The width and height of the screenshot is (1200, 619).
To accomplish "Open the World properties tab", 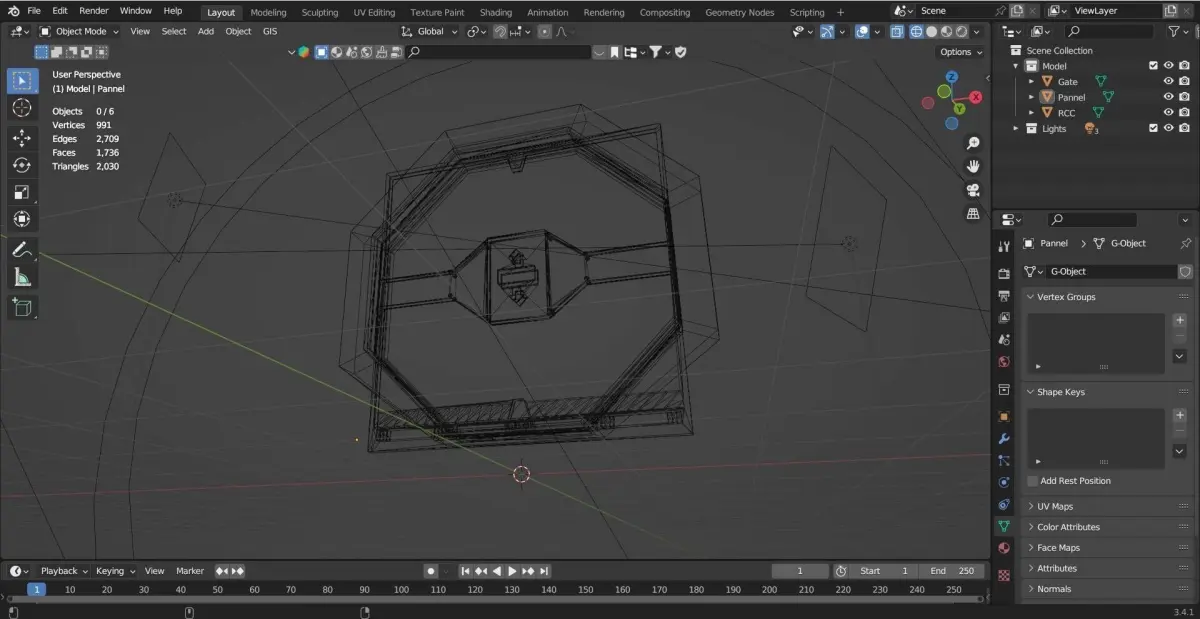I will pos(1004,362).
